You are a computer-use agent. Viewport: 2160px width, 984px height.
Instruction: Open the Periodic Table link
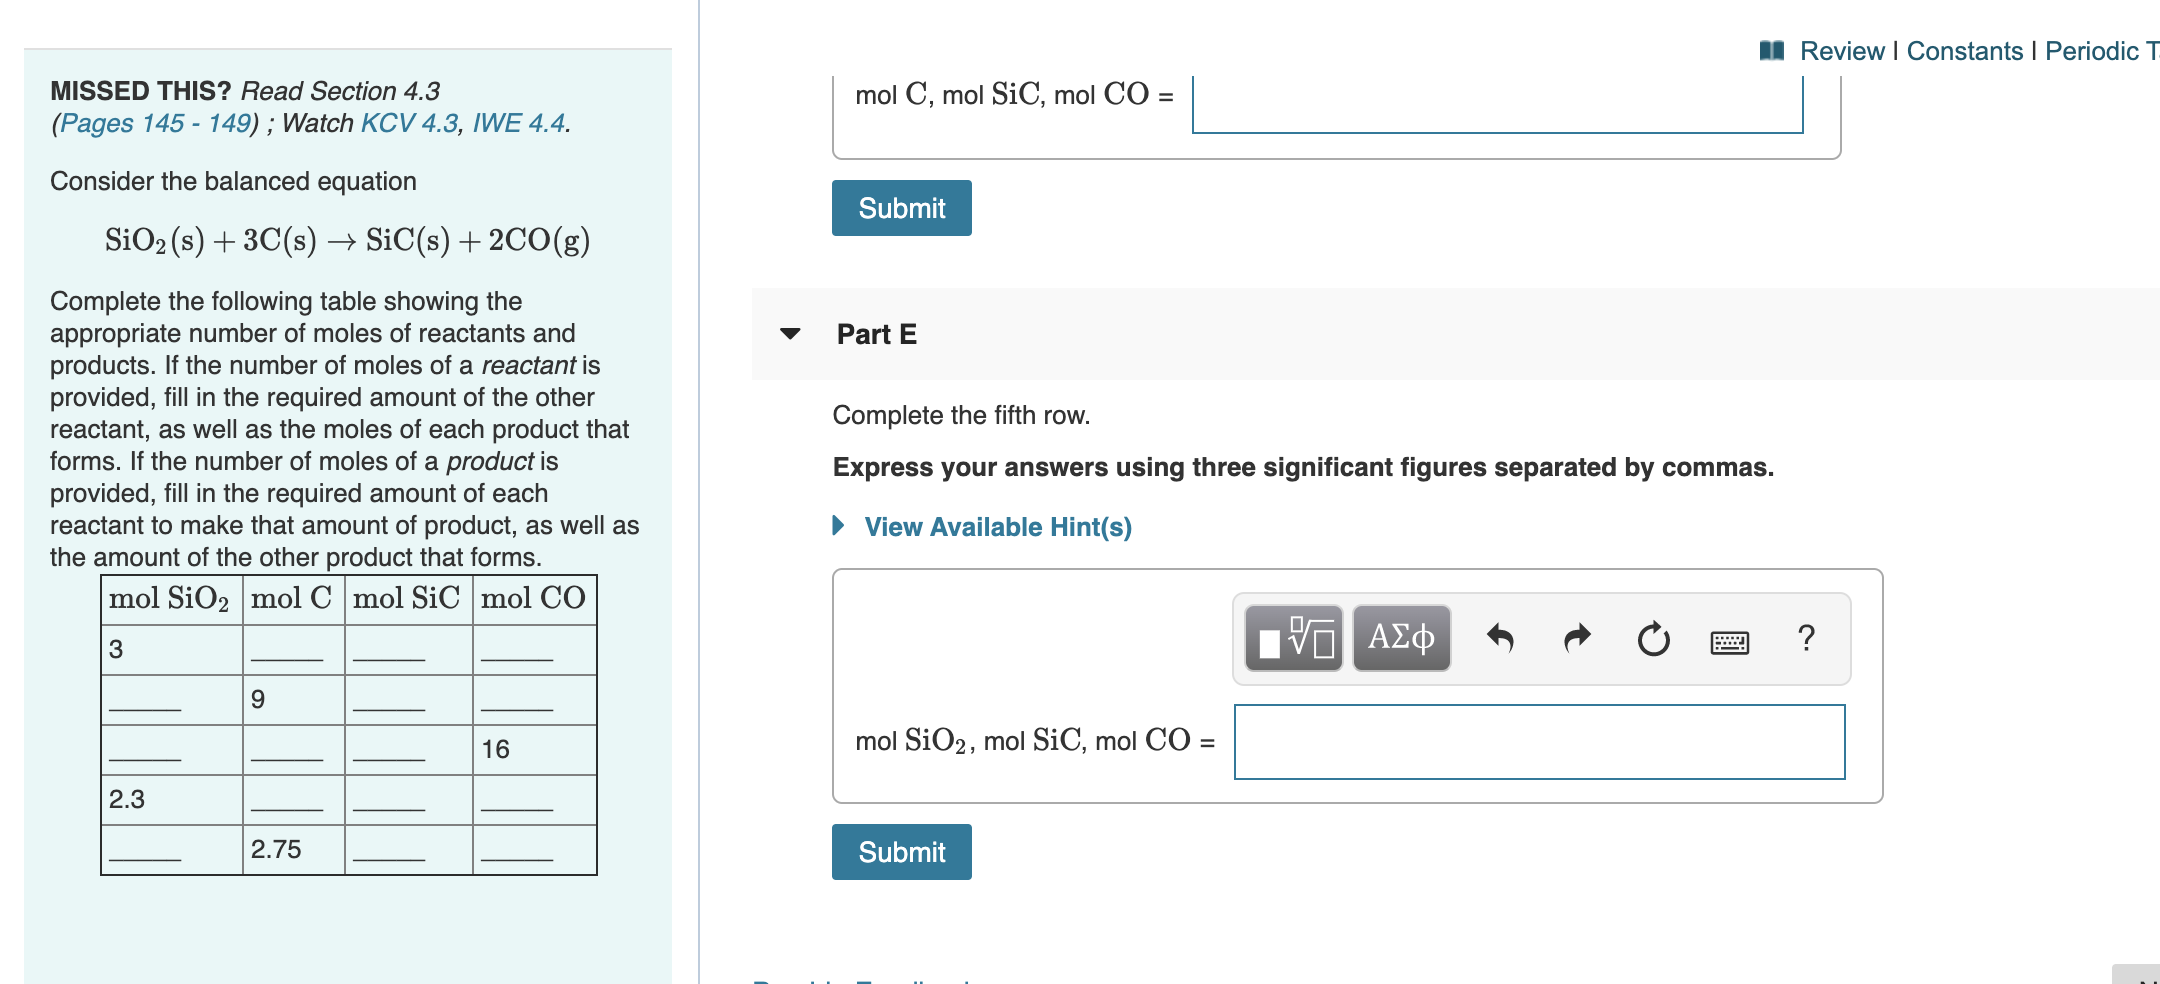click(2102, 51)
